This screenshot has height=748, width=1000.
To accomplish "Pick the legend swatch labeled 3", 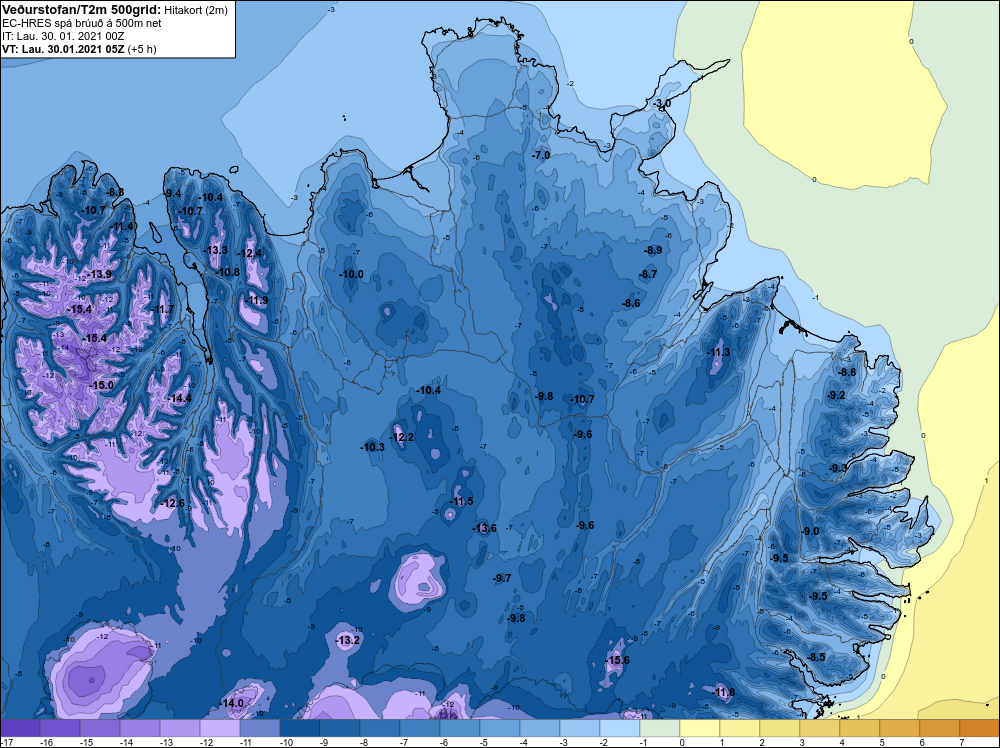I will tap(820, 728).
